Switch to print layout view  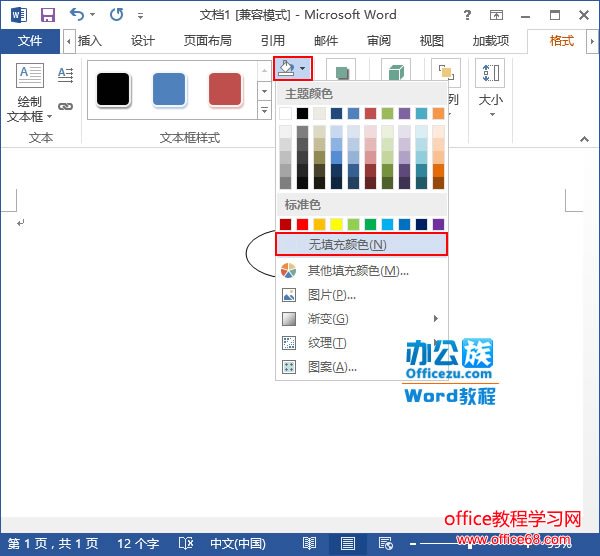coord(347,543)
